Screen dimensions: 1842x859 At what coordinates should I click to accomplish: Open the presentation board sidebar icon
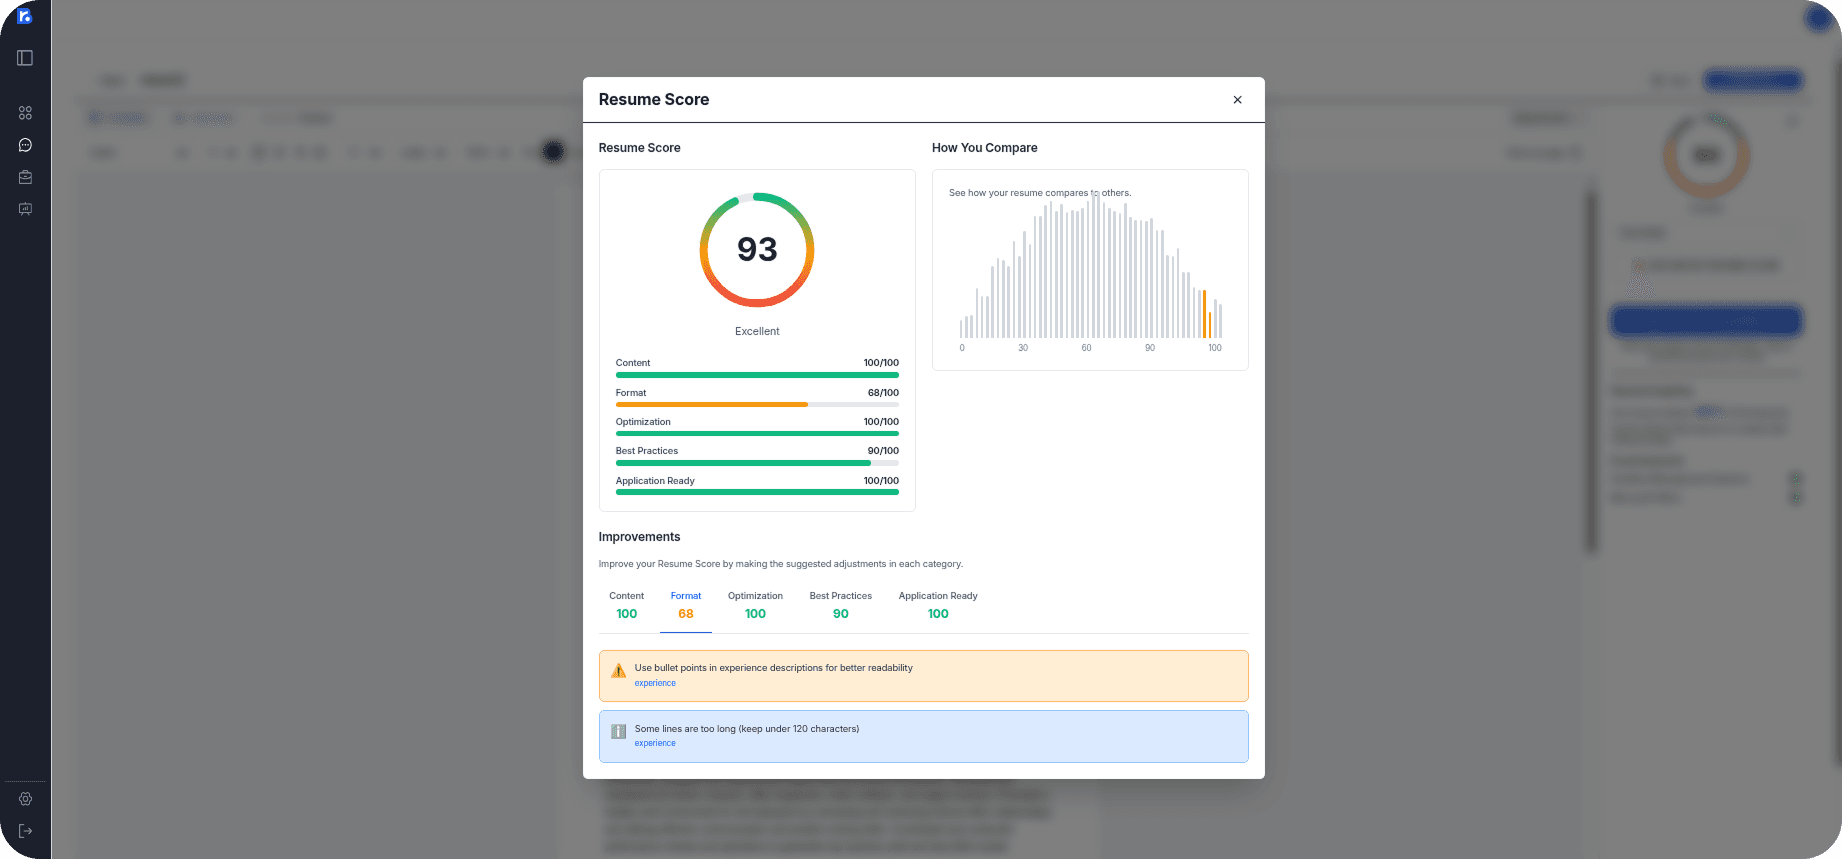pos(25,209)
